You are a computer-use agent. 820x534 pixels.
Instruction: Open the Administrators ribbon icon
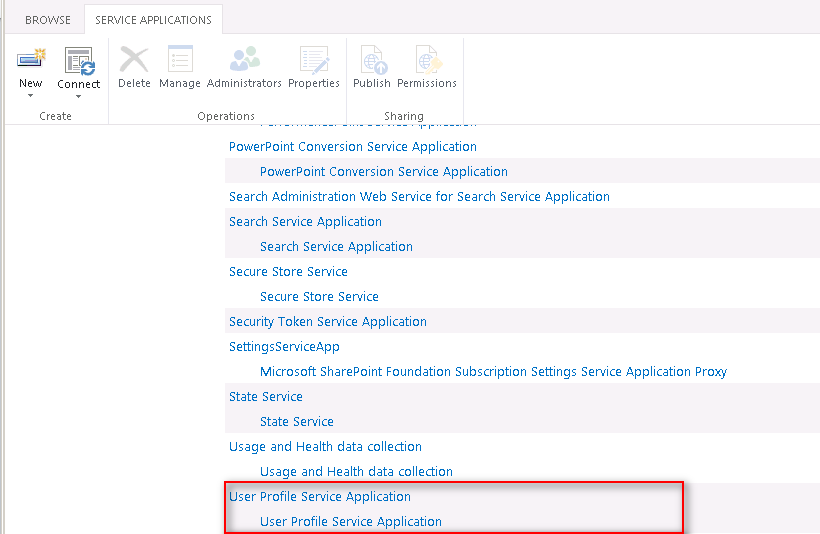pos(244,59)
